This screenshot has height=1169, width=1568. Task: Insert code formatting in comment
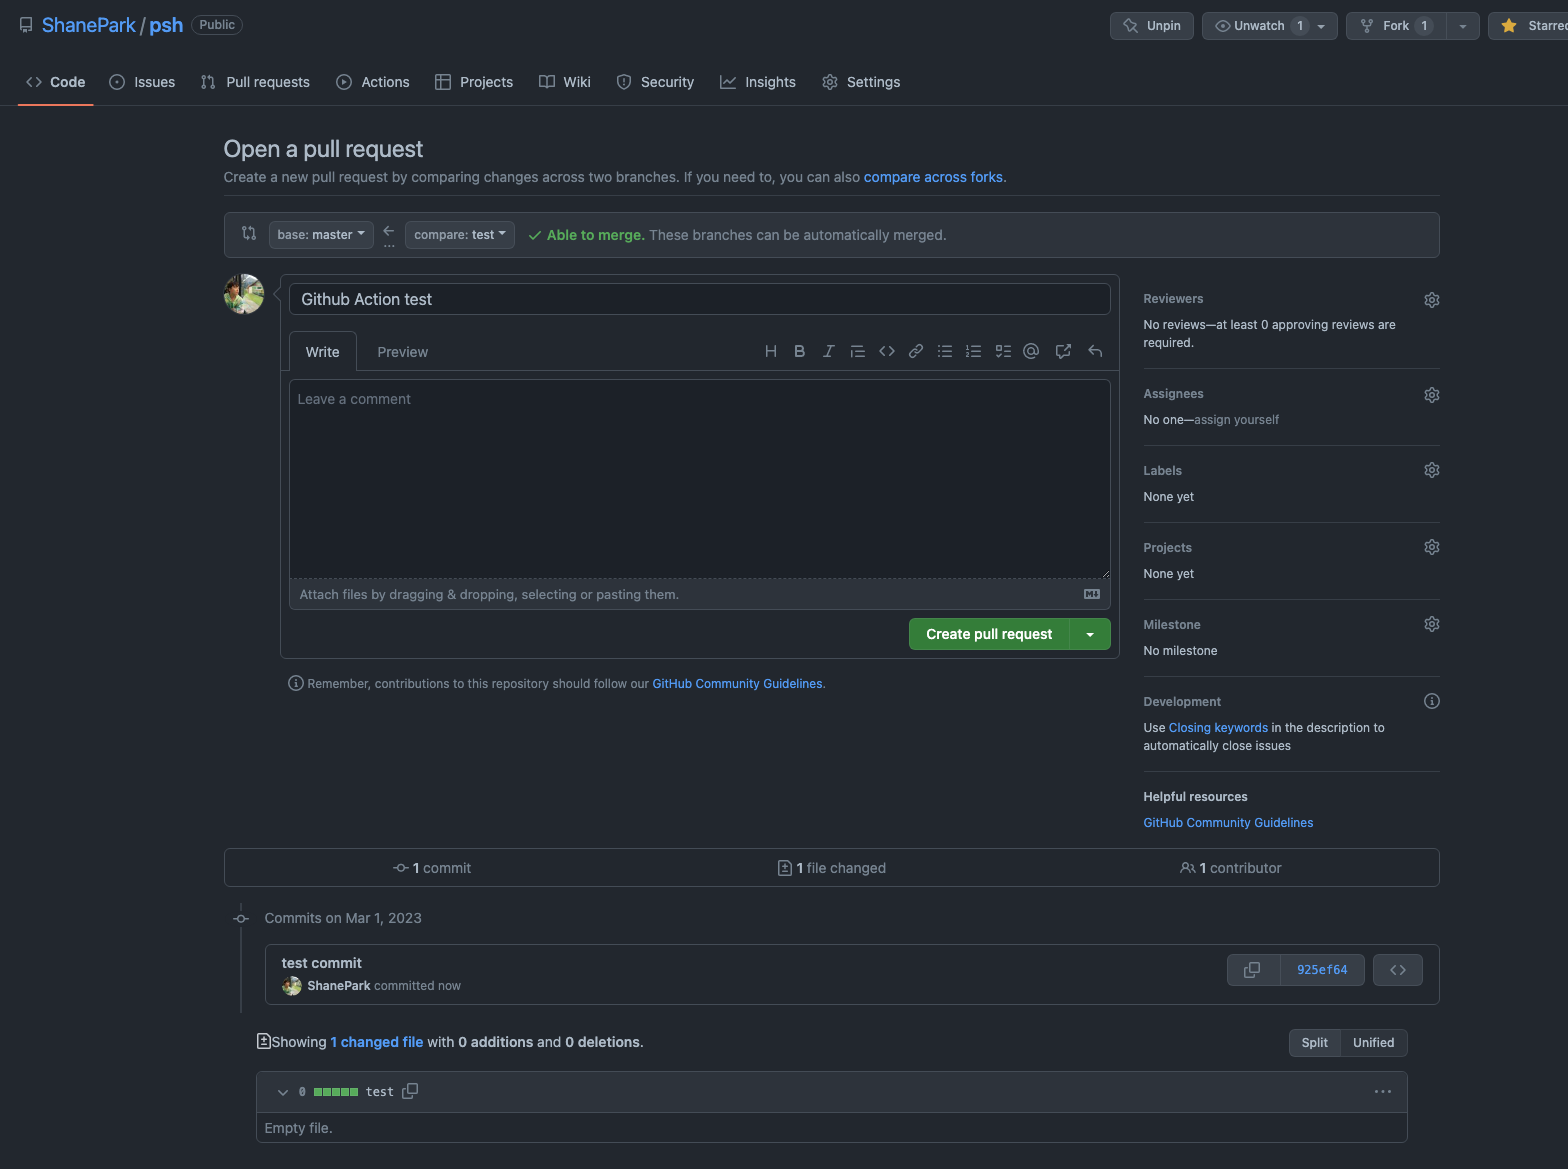point(886,351)
